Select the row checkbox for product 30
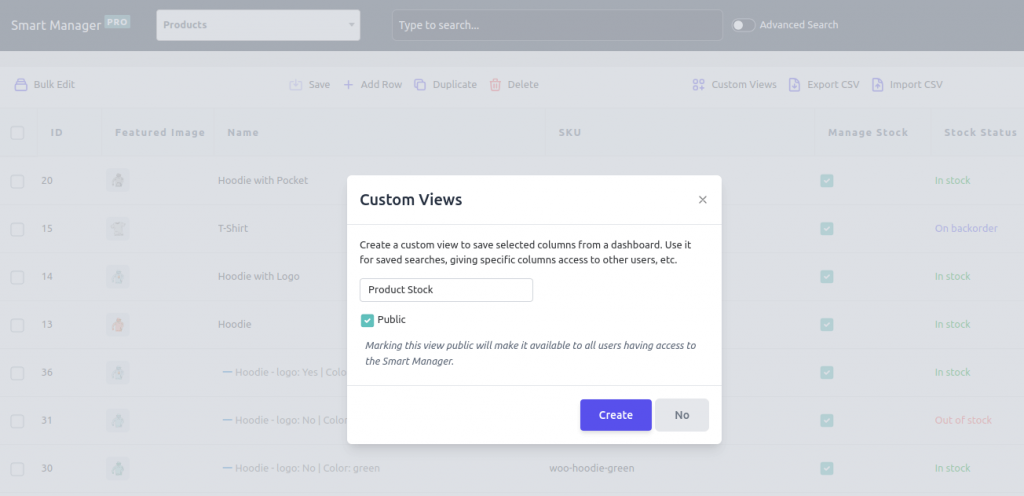This screenshot has width=1024, height=496. (18, 469)
